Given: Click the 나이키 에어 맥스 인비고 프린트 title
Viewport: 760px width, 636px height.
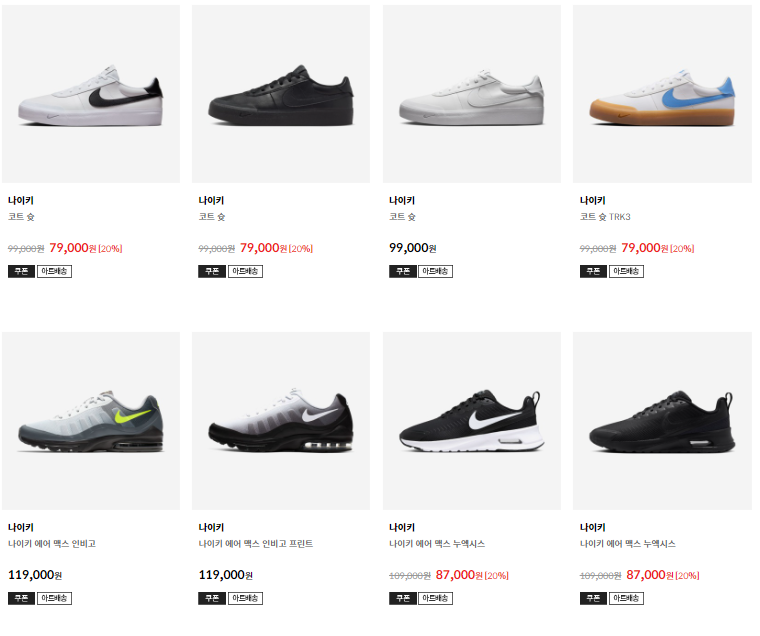Looking at the screenshot, I should (255, 544).
